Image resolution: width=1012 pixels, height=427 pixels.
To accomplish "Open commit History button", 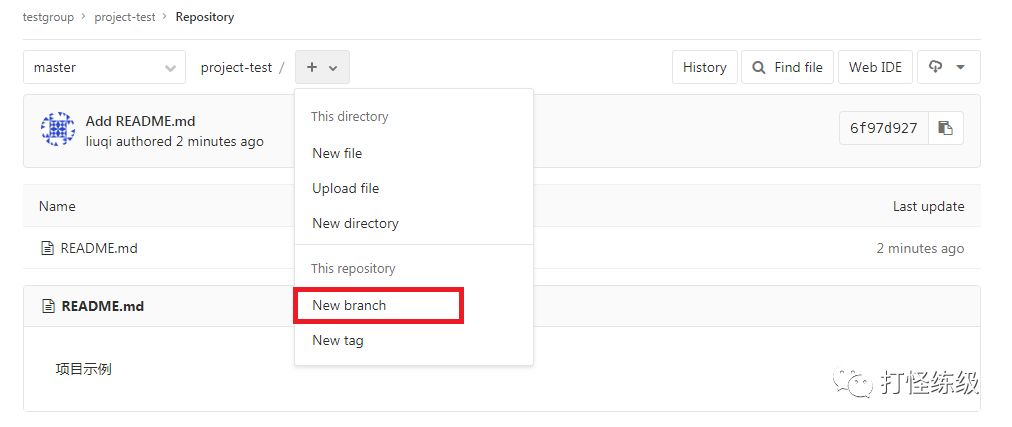I will pos(705,67).
